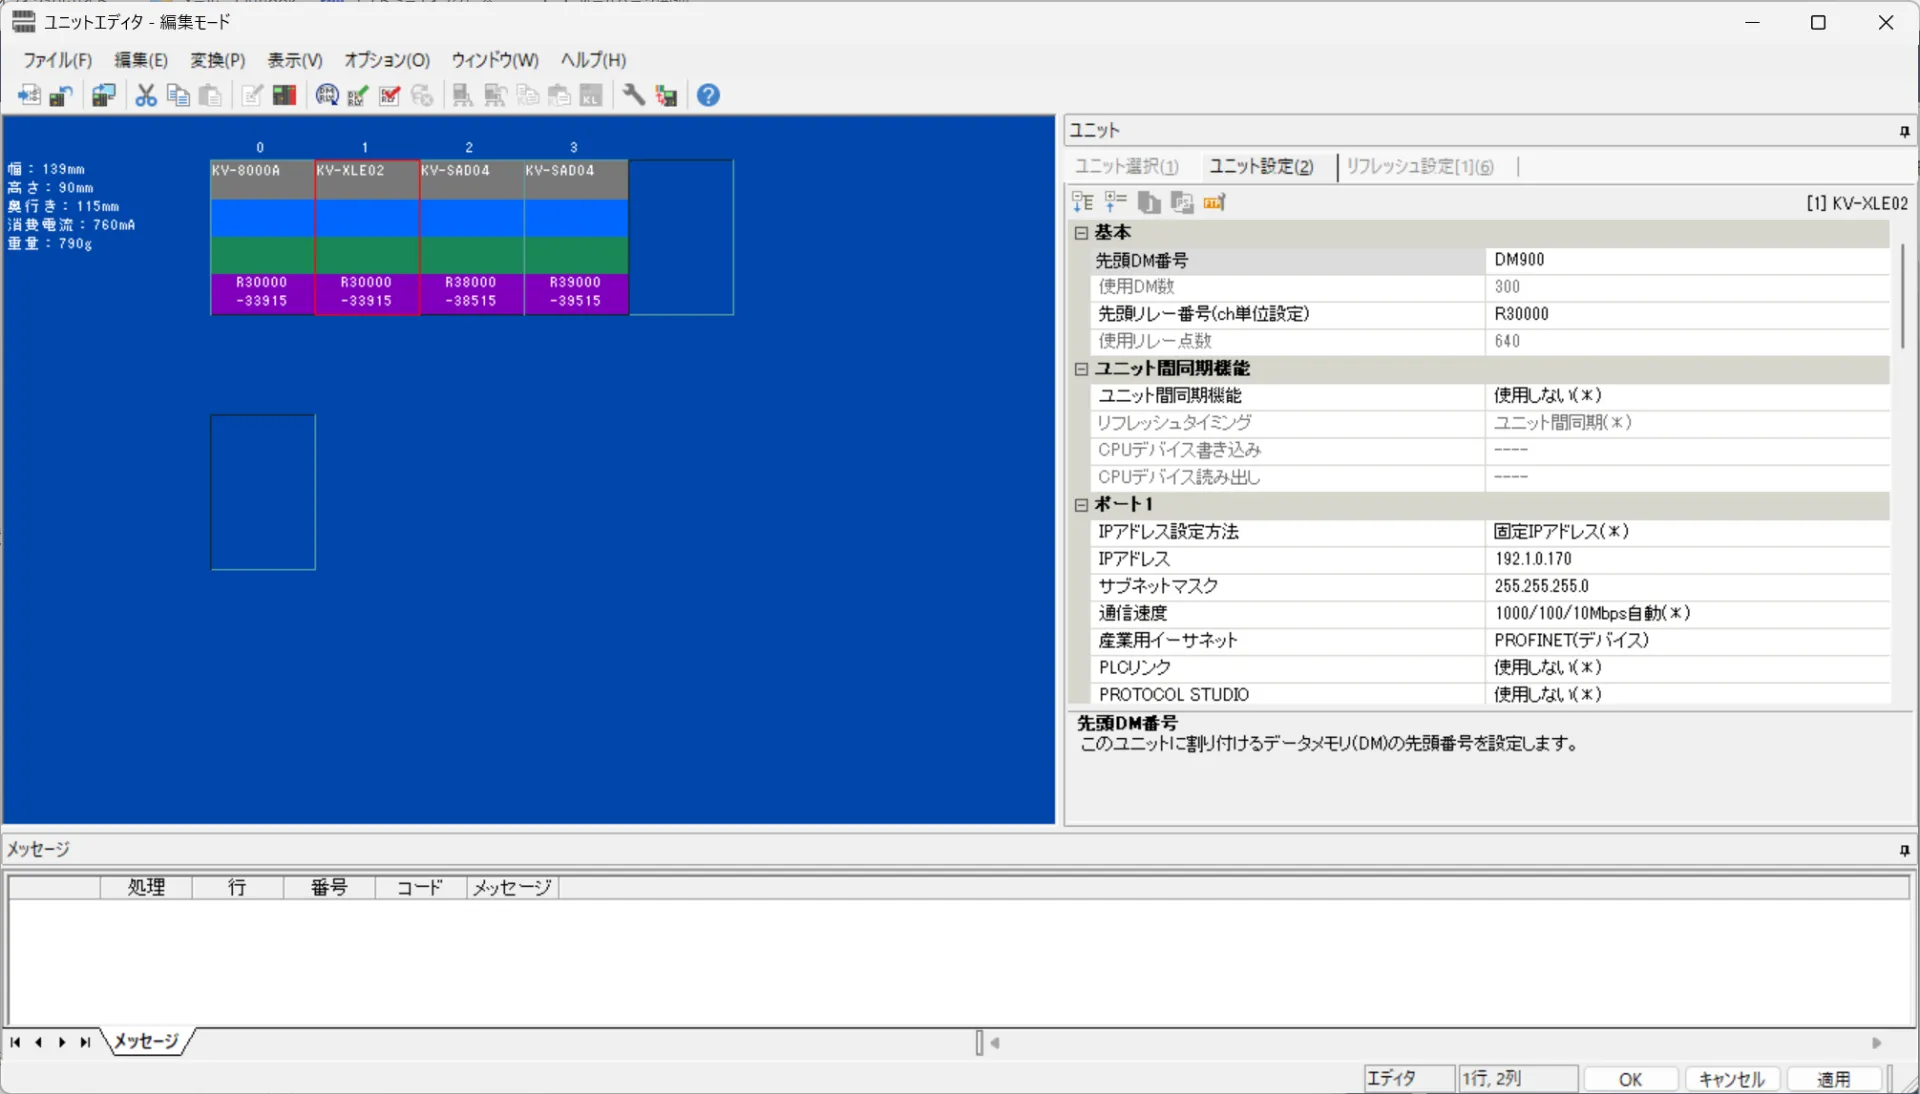Pin the メッセージ panel
Screen dimensions: 1920x1094
click(x=1904, y=850)
